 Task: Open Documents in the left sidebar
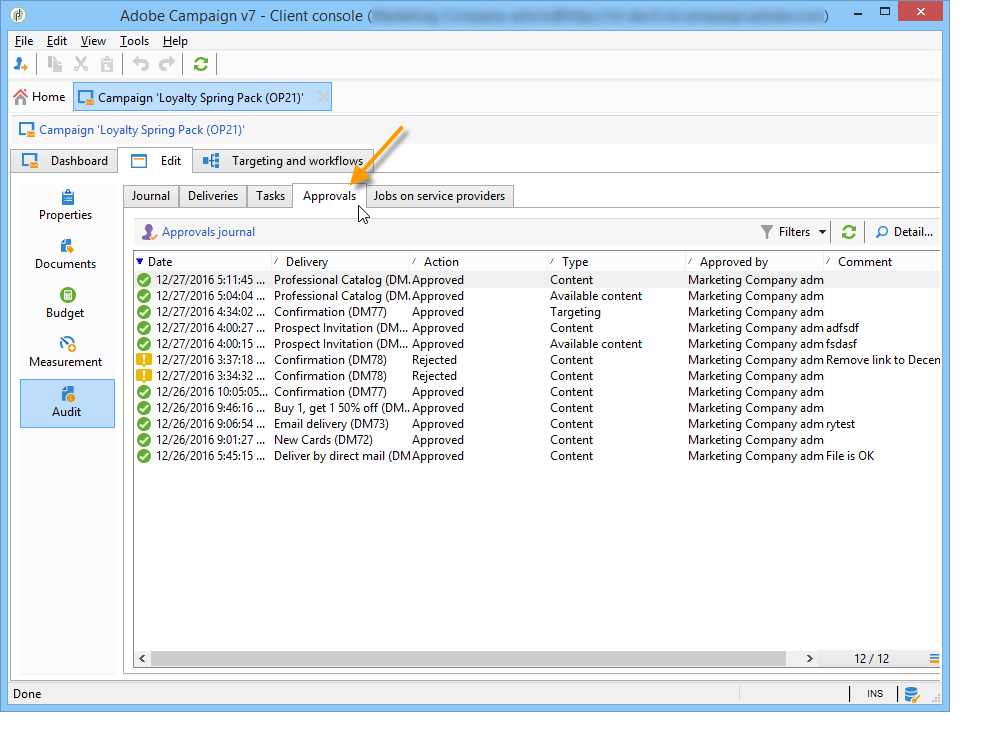tap(66, 254)
